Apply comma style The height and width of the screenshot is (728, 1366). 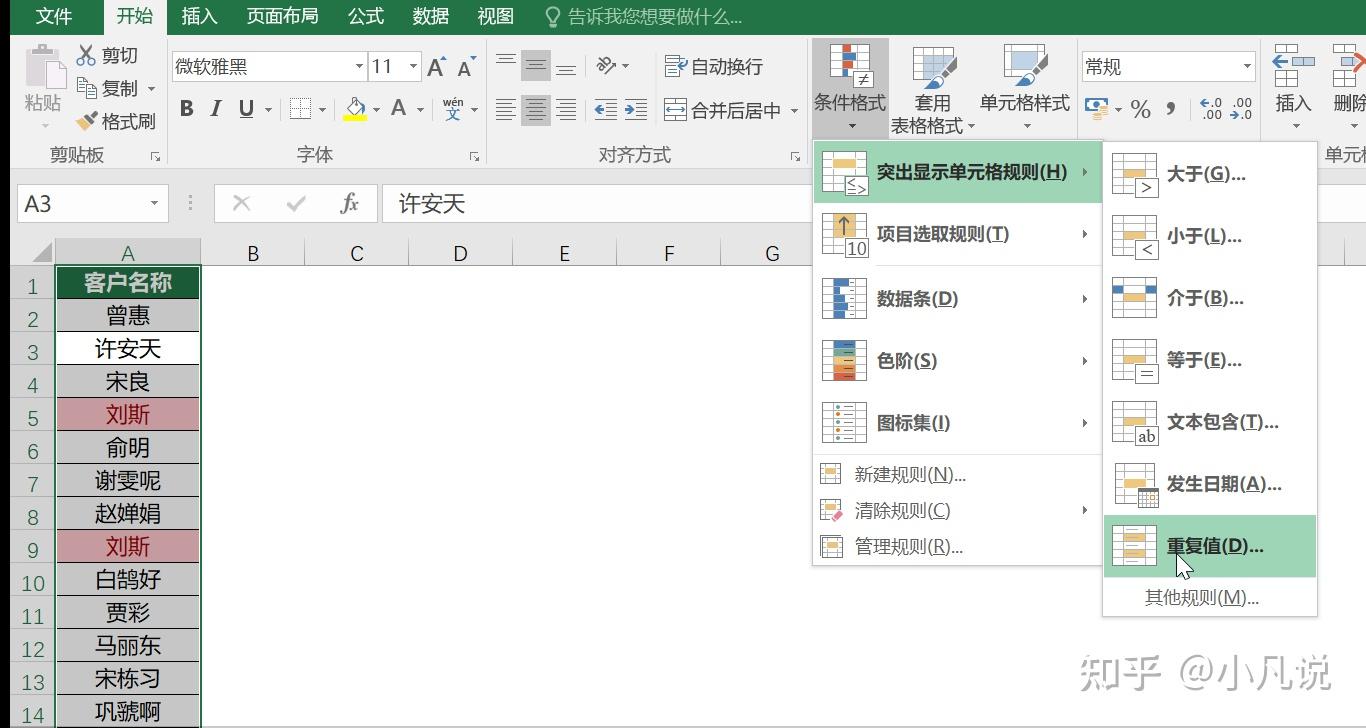1170,109
